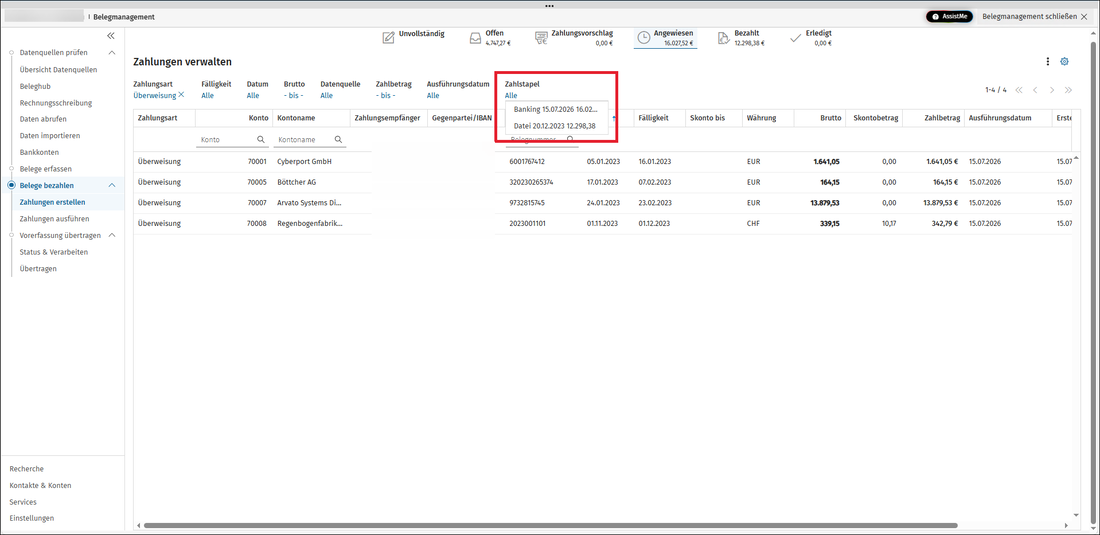Go to next page arrow

click(1052, 90)
